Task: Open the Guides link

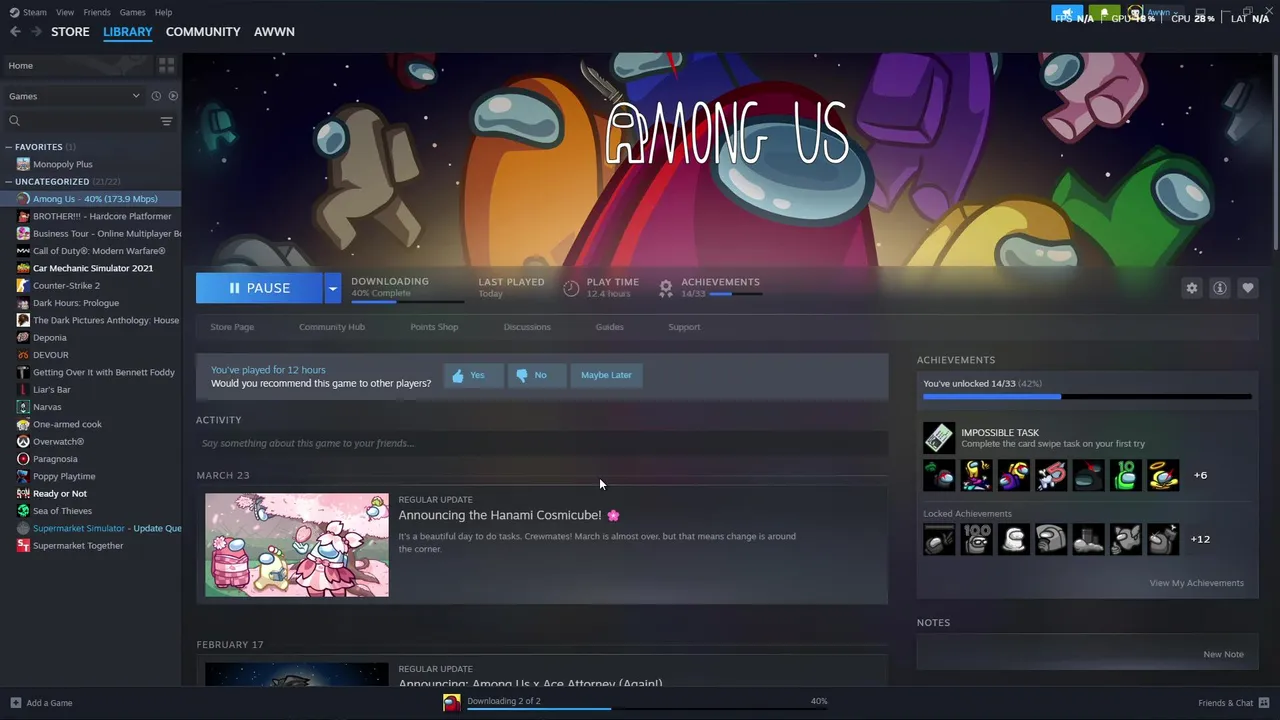Action: coord(609,327)
